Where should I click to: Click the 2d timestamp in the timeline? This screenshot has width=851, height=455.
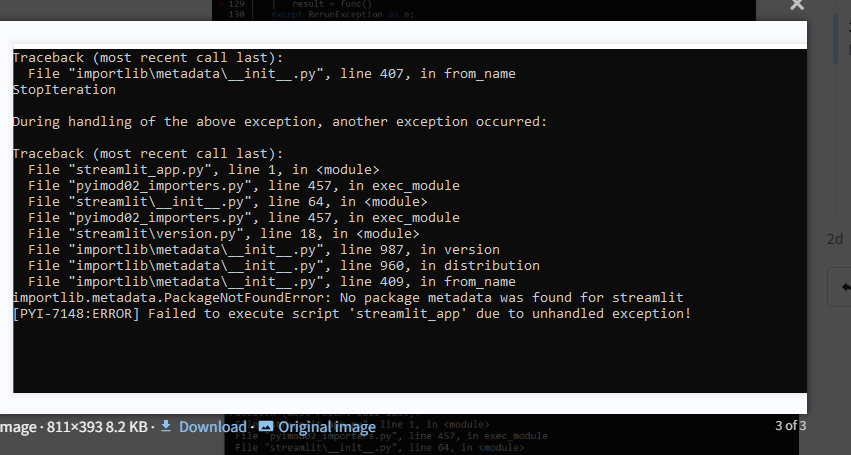pyautogui.click(x=835, y=239)
